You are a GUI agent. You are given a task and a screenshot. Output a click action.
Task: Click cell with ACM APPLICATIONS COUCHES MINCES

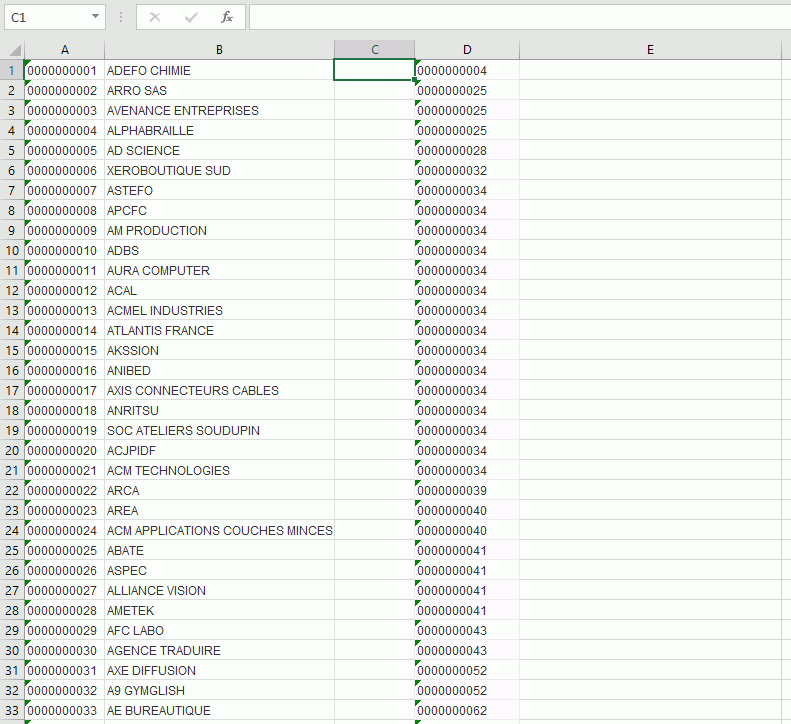pyautogui.click(x=219, y=530)
